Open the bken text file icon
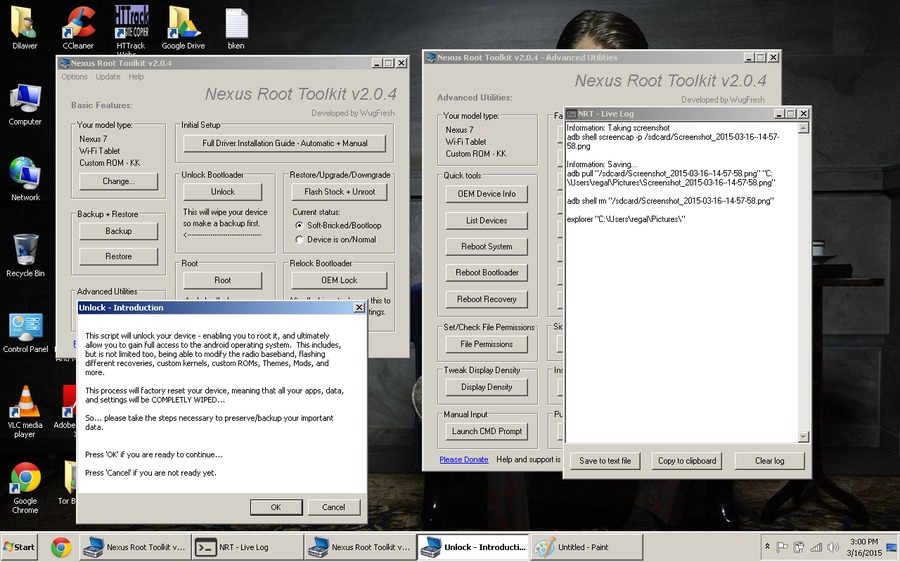 (x=236, y=28)
